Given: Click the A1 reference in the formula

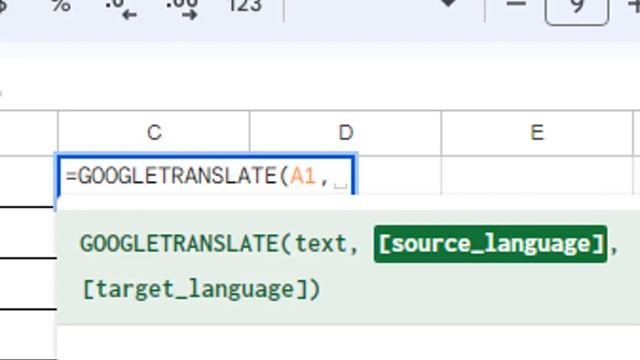Looking at the screenshot, I should tap(303, 177).
